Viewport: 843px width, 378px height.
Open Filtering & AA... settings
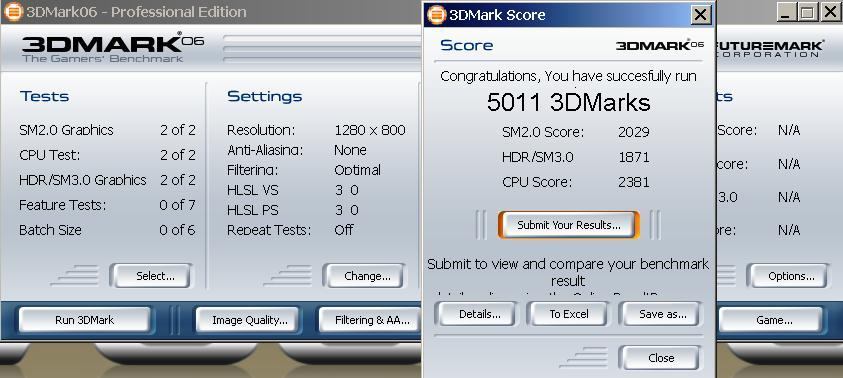click(x=371, y=320)
